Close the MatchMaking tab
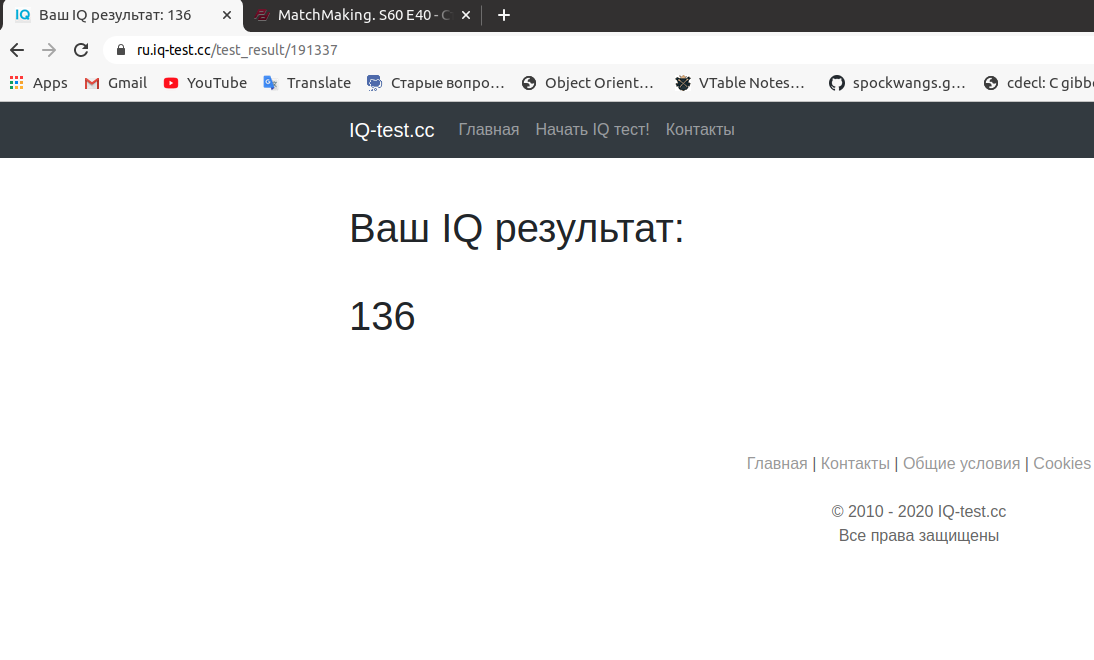The width and height of the screenshot is (1094, 660). click(x=466, y=15)
